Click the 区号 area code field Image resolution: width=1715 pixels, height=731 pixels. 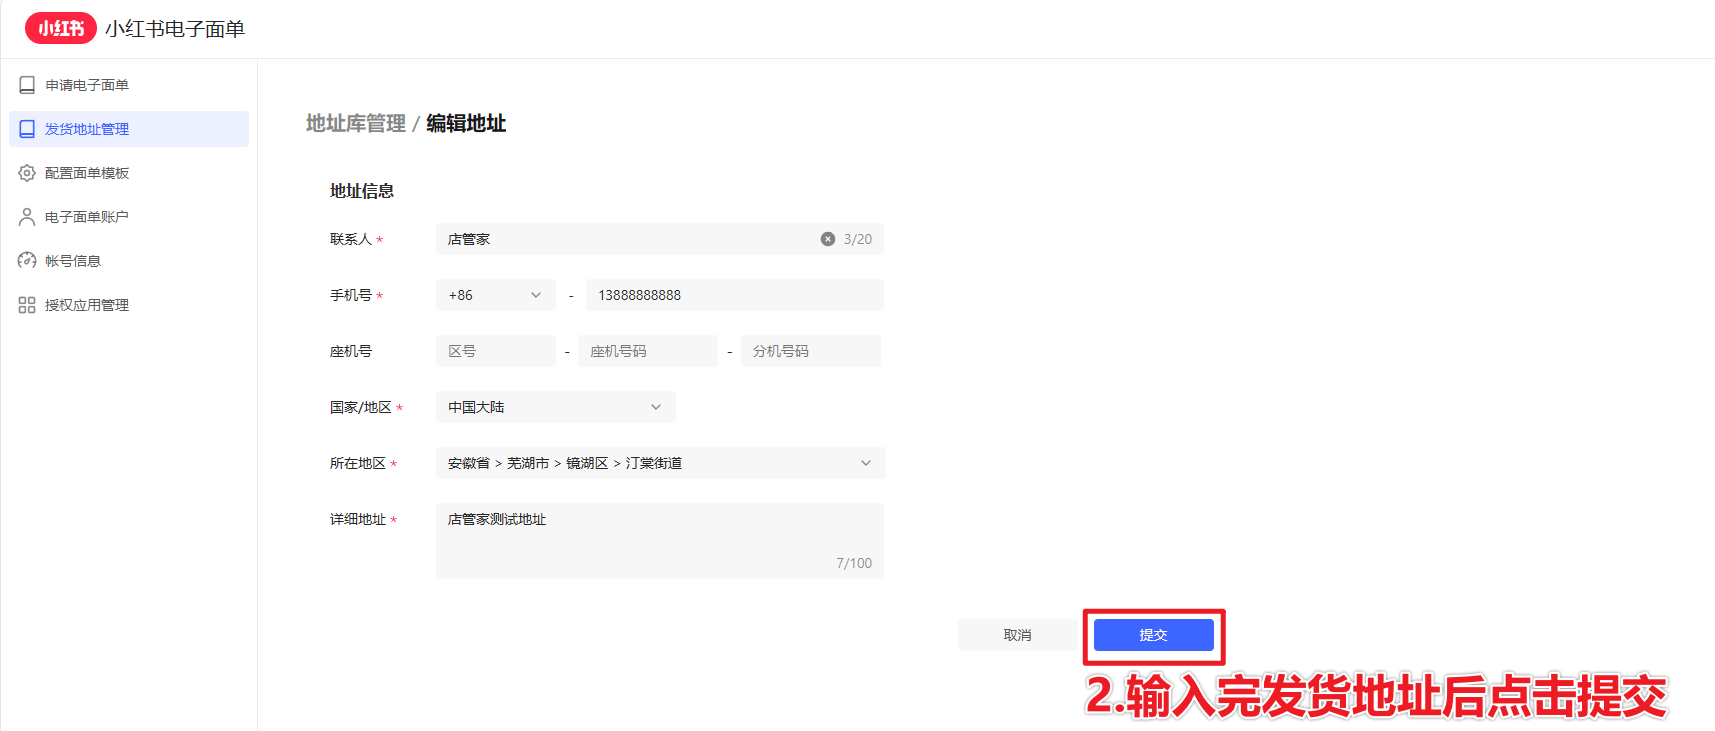click(x=495, y=351)
